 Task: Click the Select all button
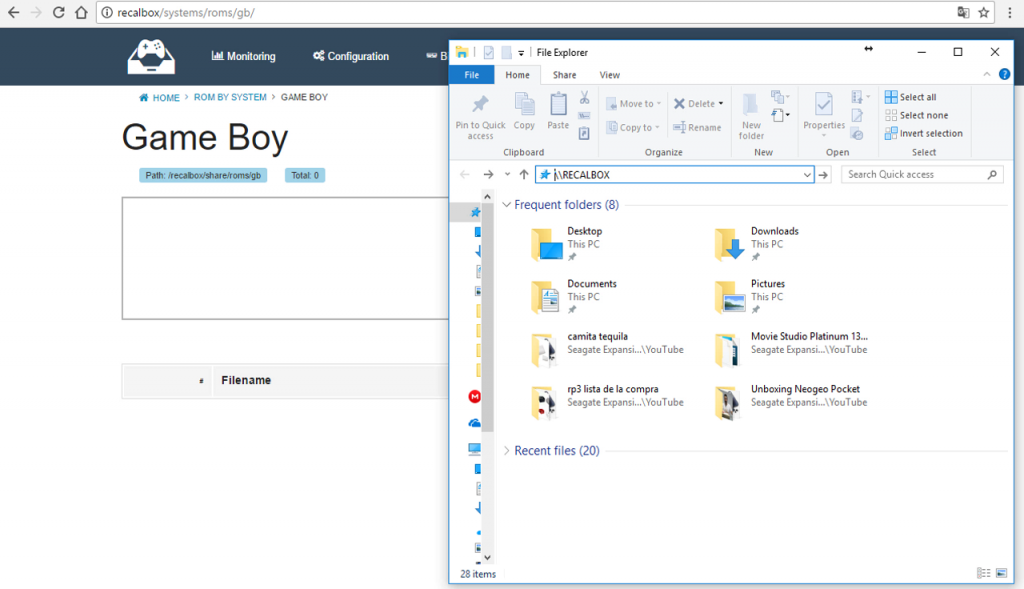pyautogui.click(x=910, y=97)
